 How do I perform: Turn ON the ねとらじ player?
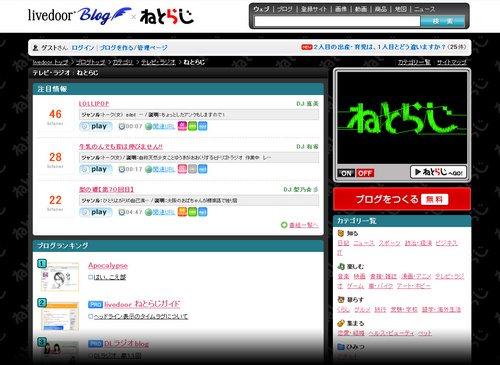coord(347,173)
